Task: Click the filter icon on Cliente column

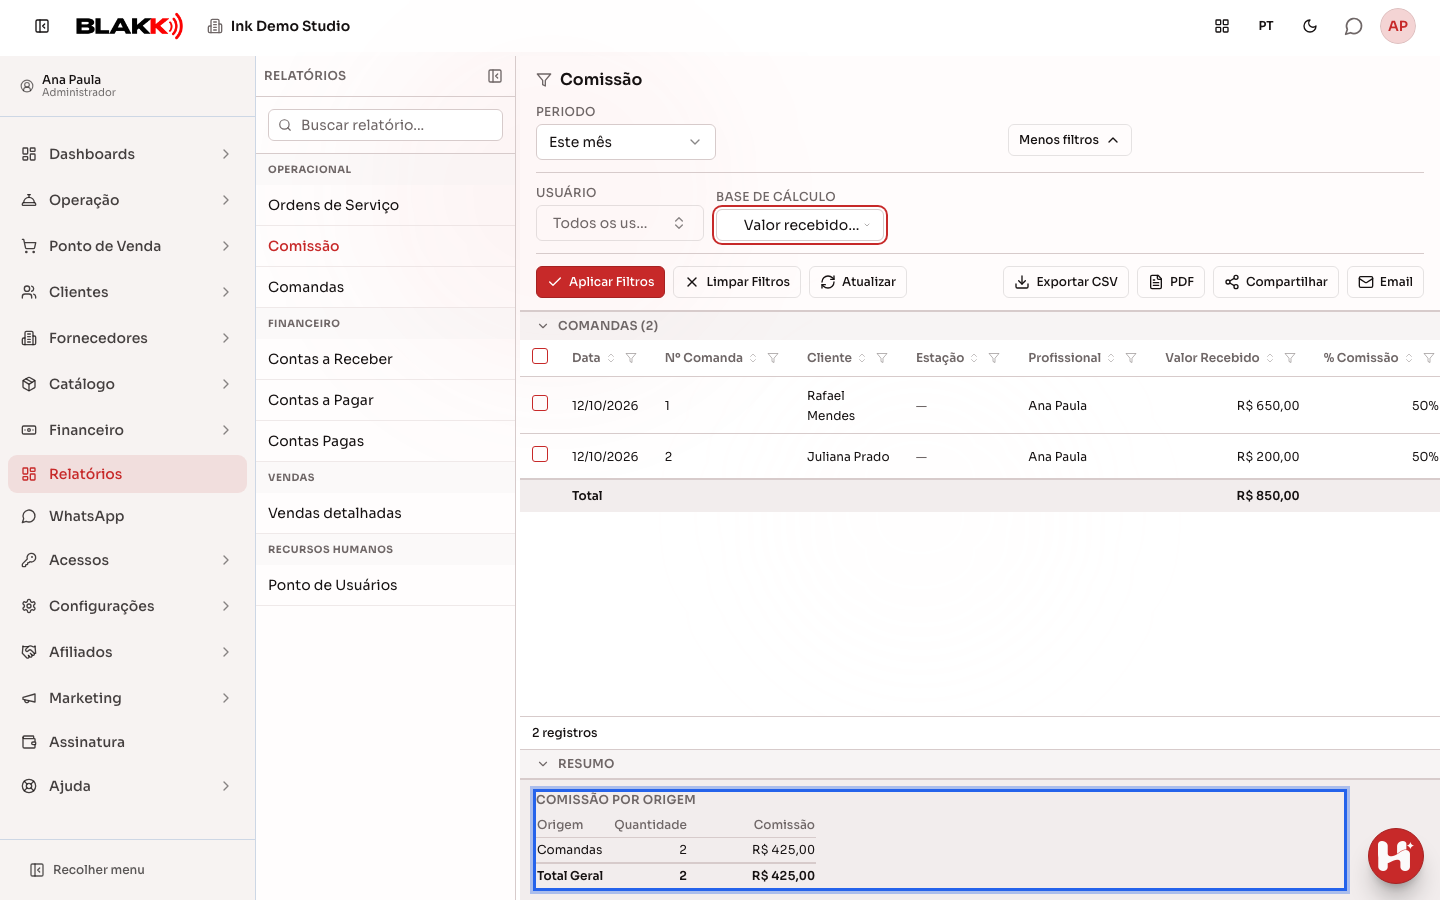Action: click(x=882, y=358)
